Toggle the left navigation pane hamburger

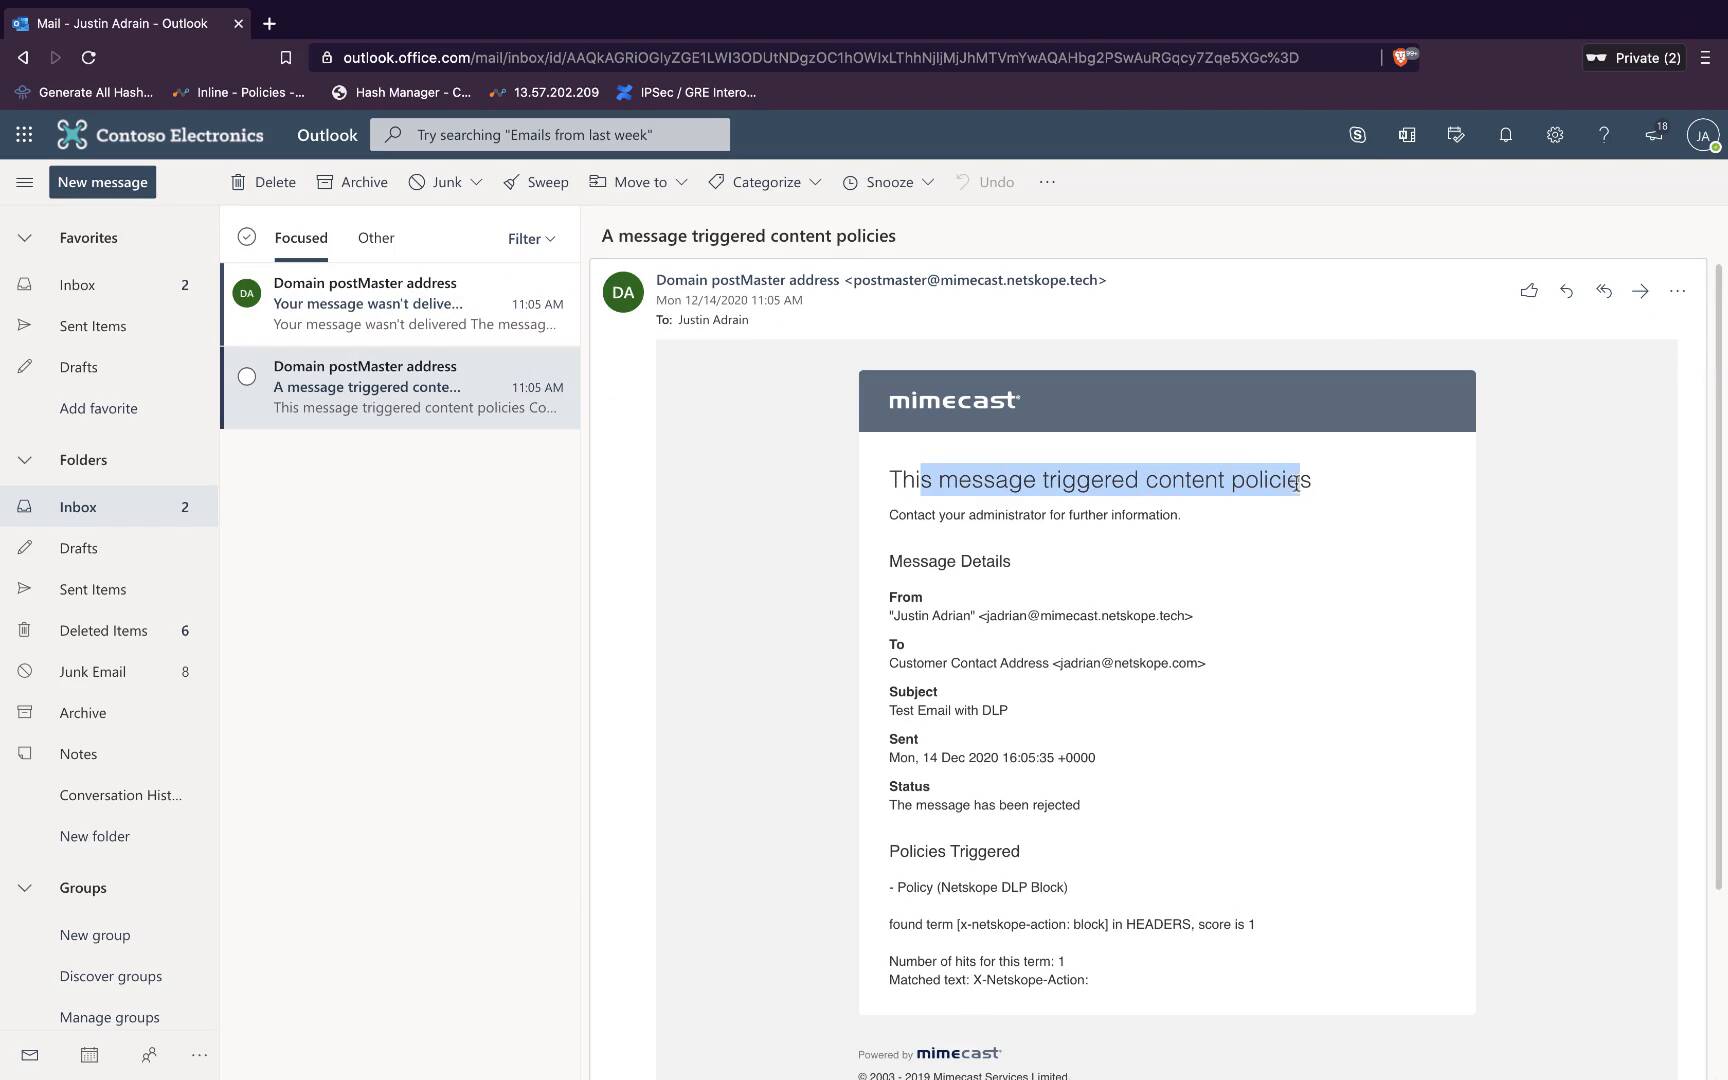tap(25, 182)
